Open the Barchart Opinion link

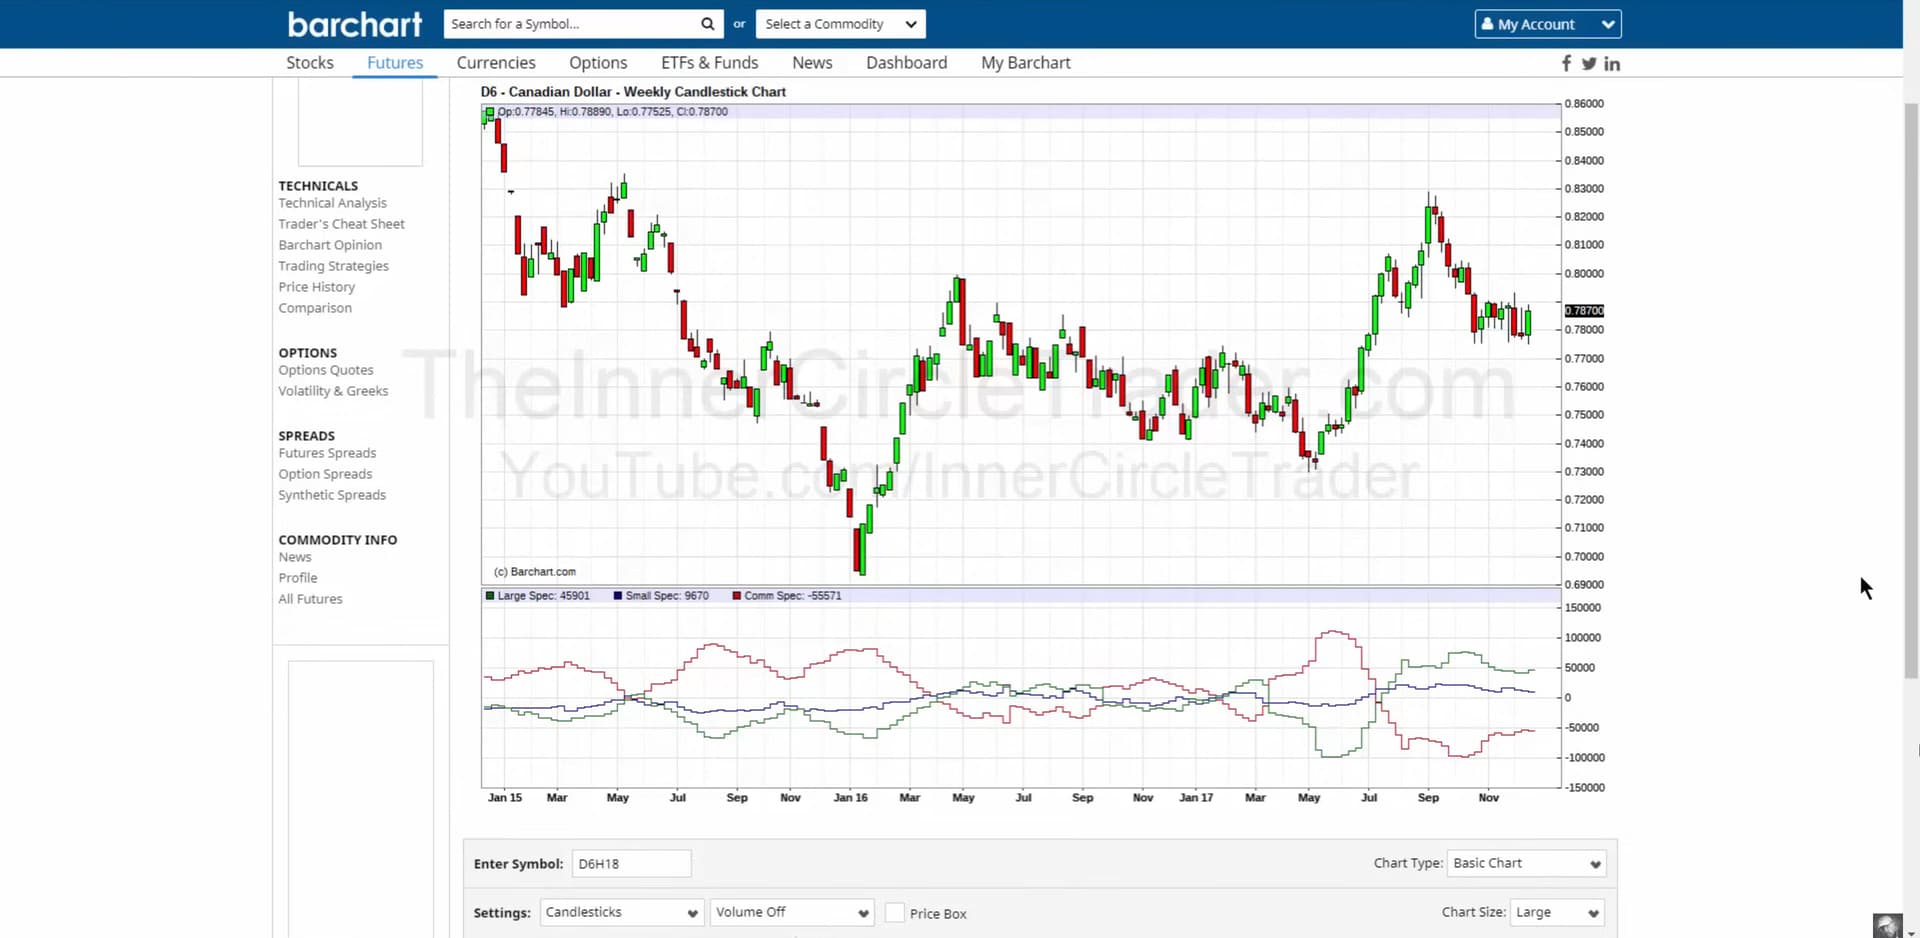coord(330,245)
